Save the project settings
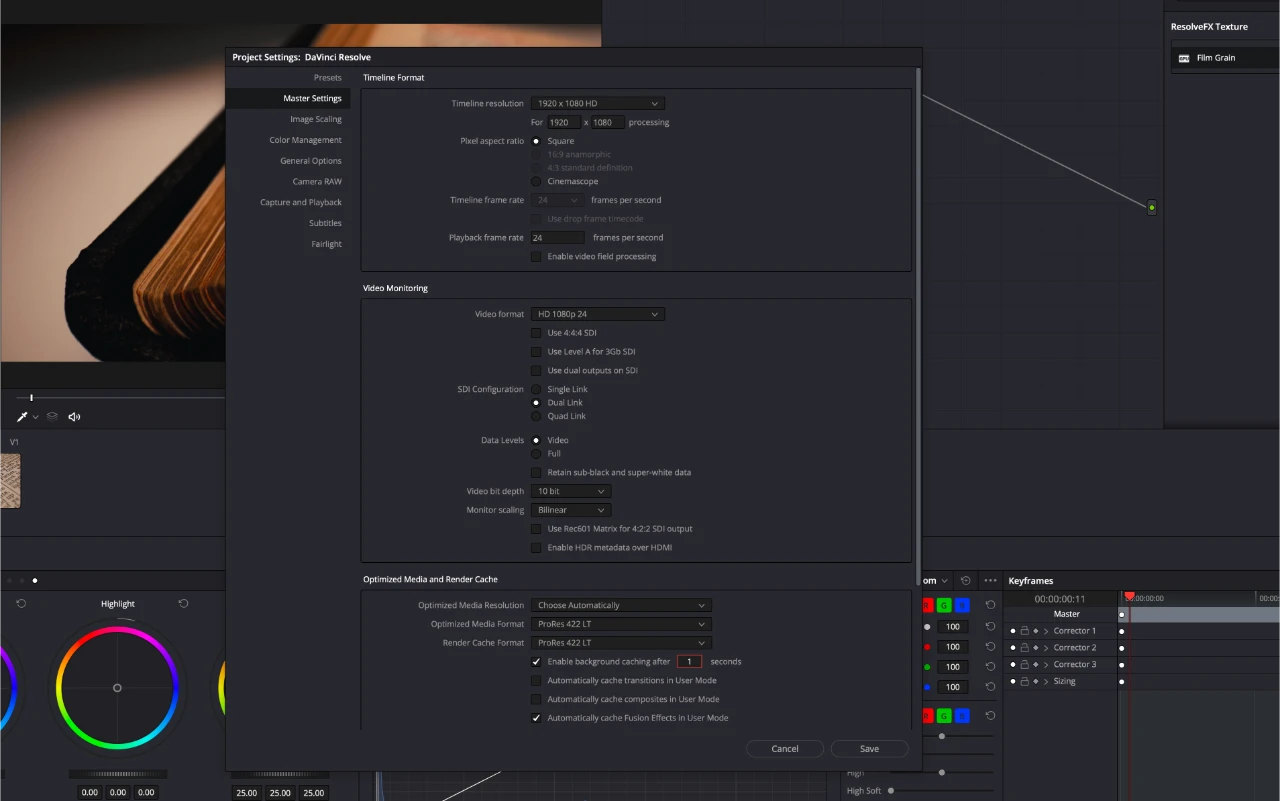 [x=869, y=748]
